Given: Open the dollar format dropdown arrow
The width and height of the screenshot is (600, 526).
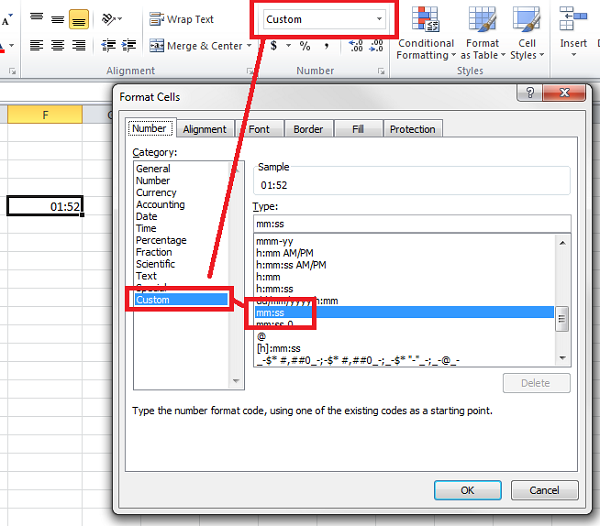Looking at the screenshot, I should click(289, 46).
